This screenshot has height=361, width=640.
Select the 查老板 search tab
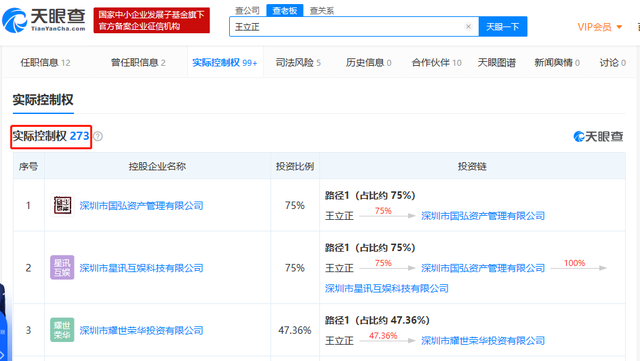pos(284,10)
